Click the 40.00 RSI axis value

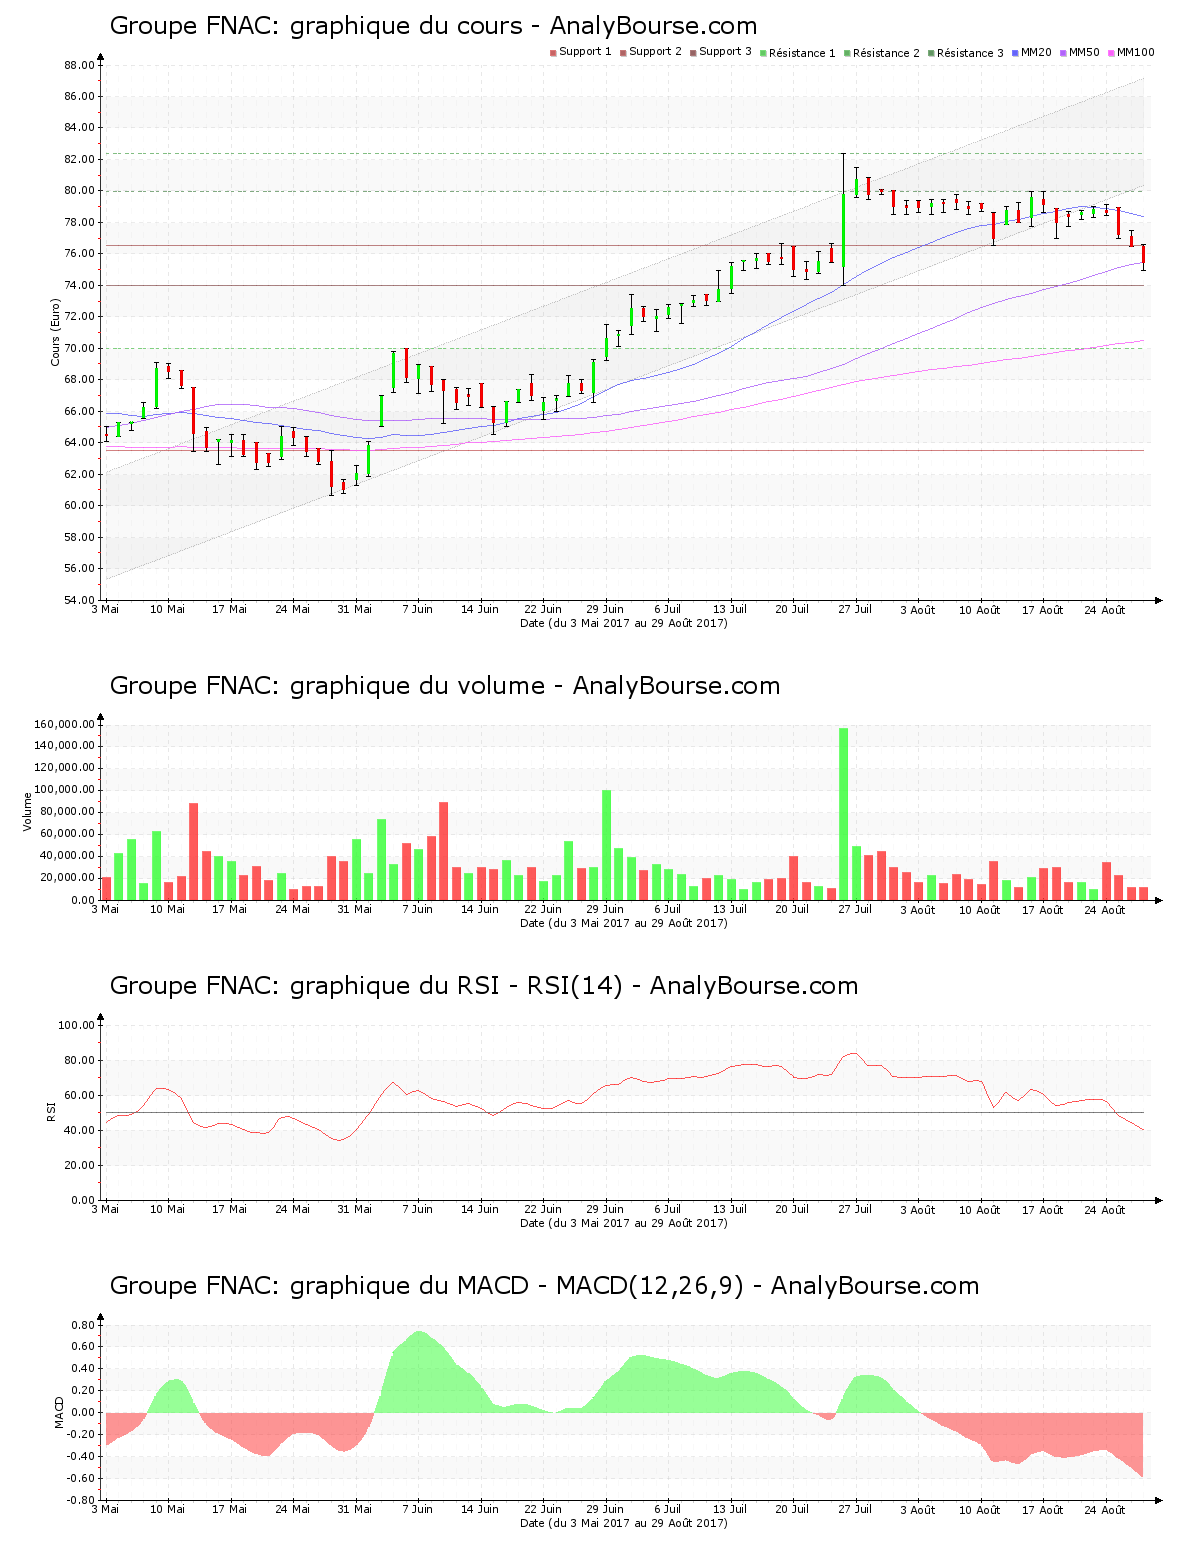coord(80,1131)
